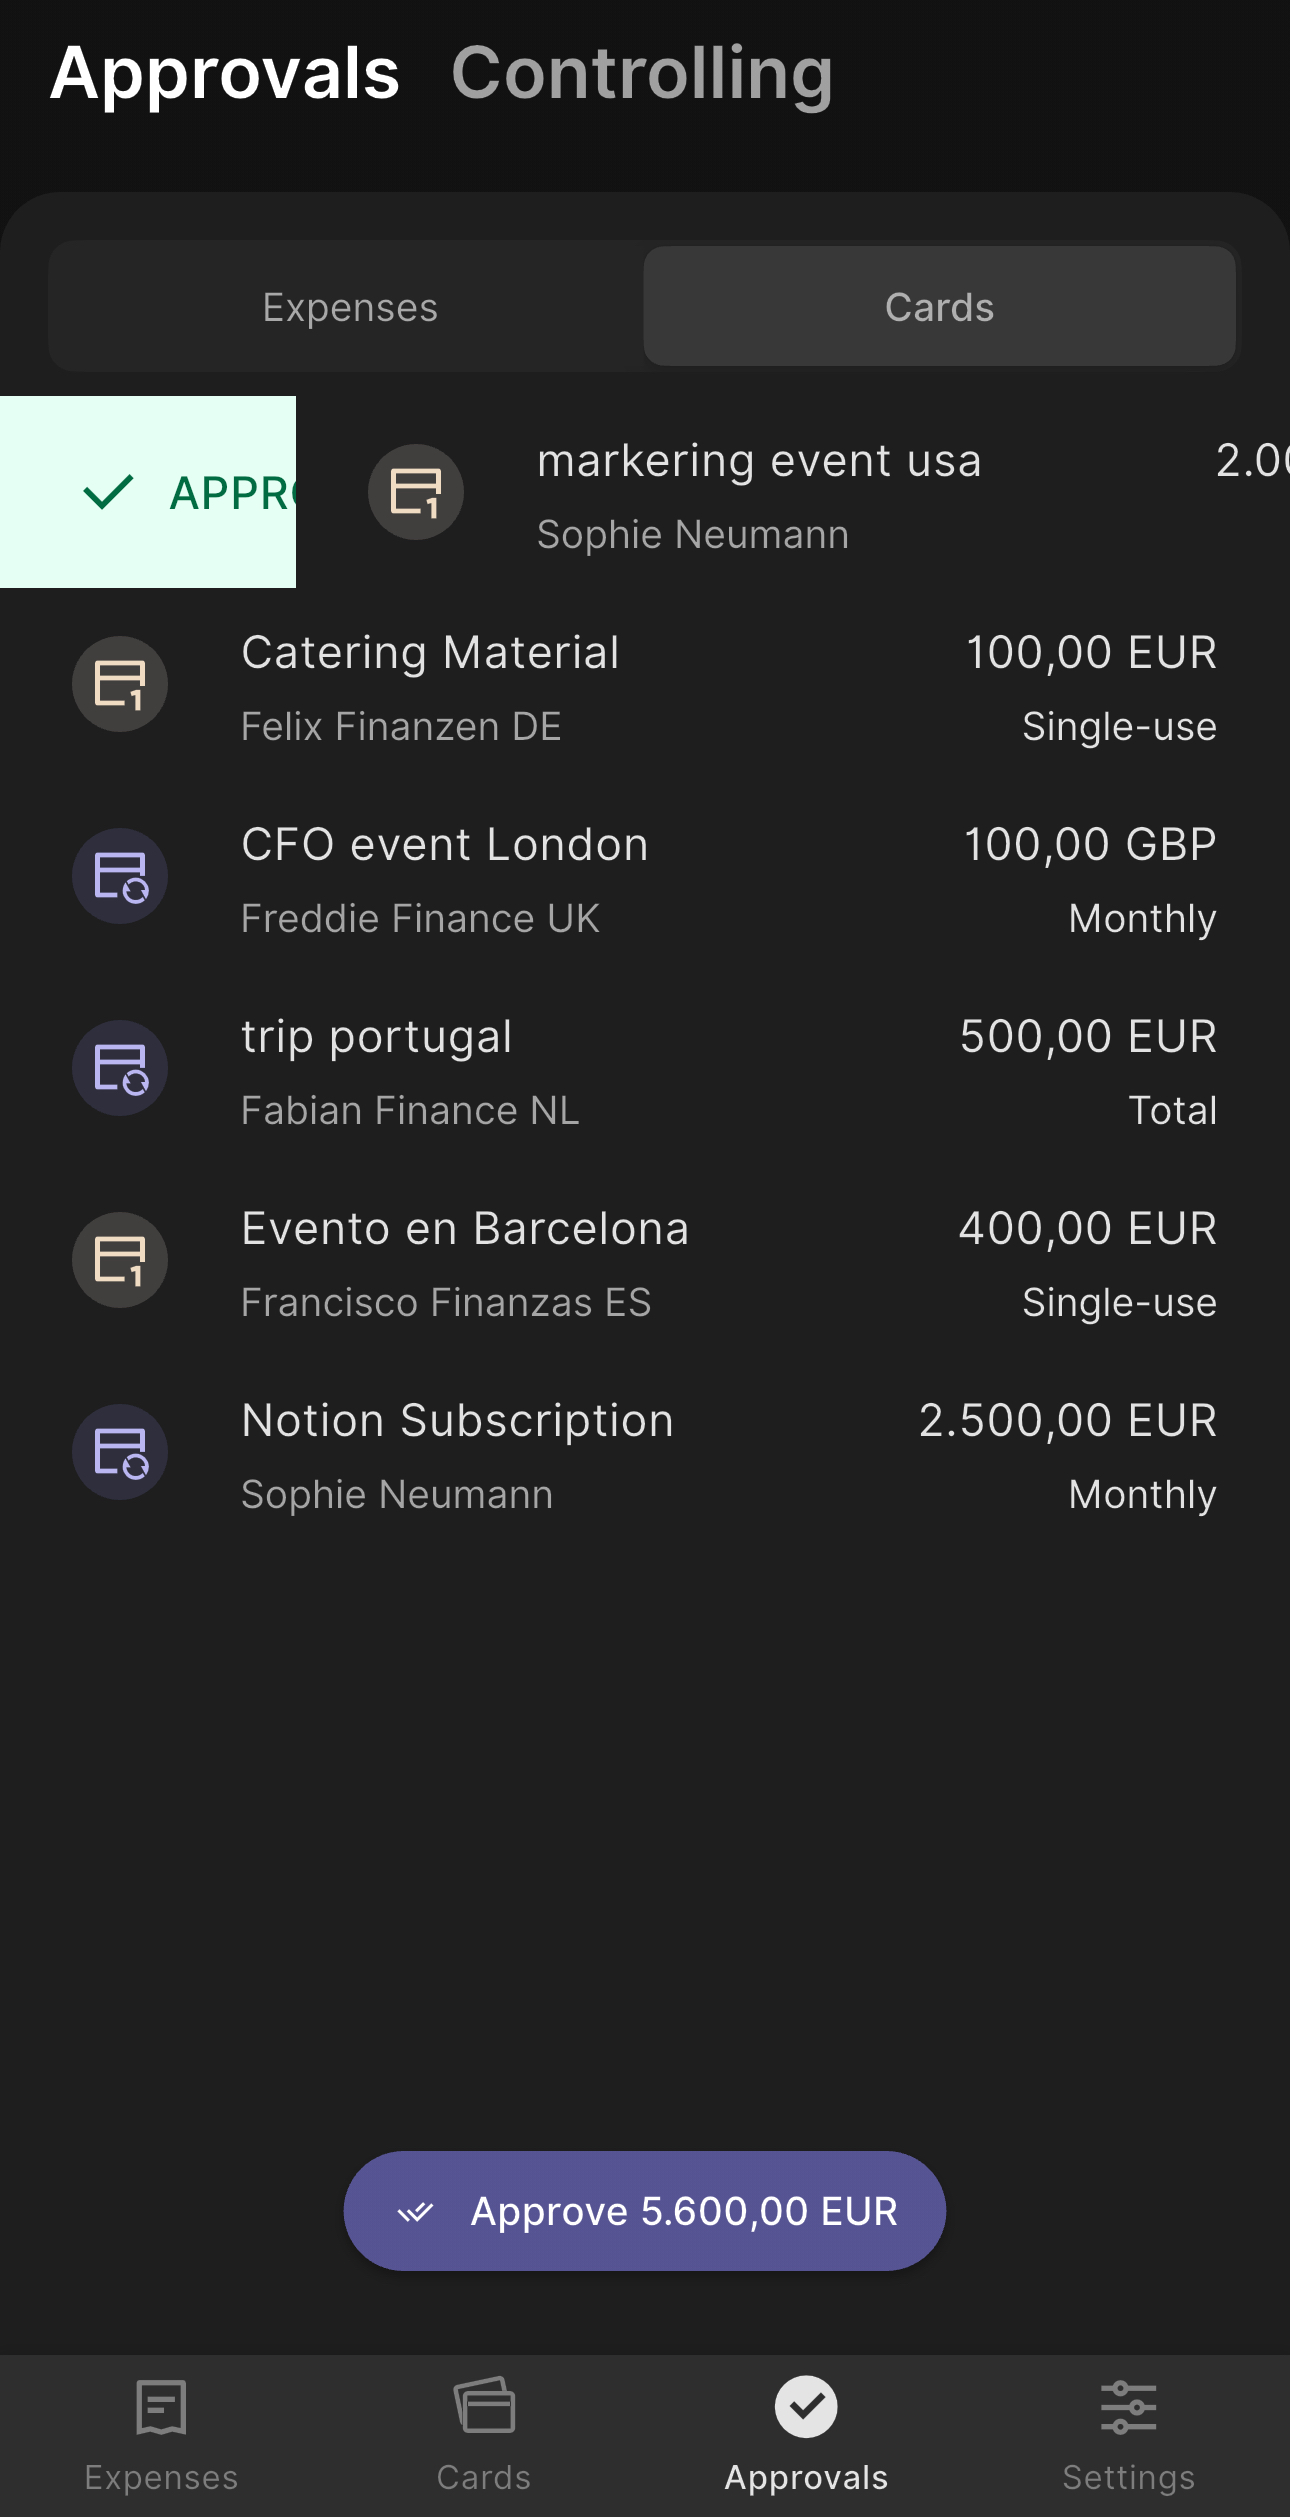Tap the green APPROVE swipe action
1290x2517 pixels.
click(x=148, y=492)
